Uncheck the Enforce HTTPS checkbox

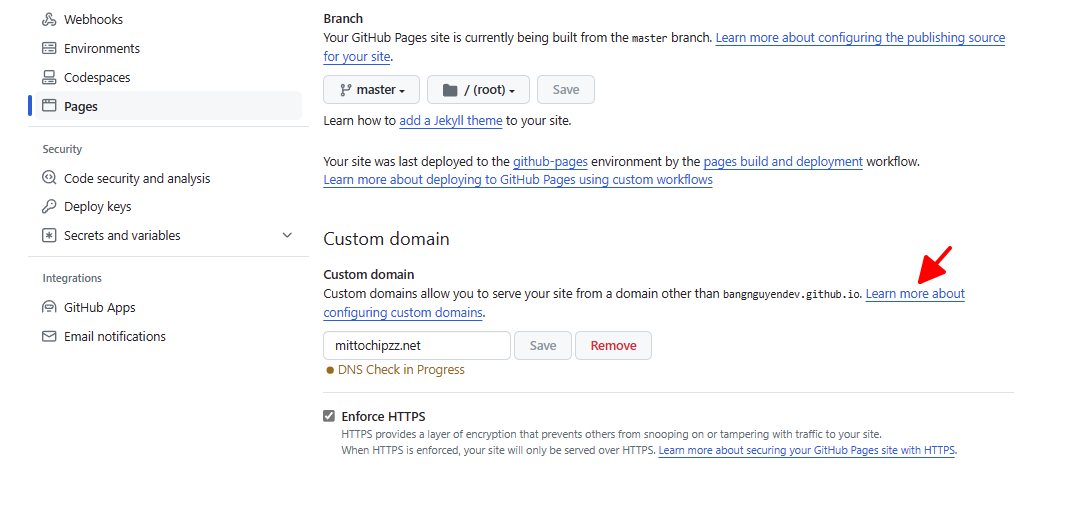329,417
